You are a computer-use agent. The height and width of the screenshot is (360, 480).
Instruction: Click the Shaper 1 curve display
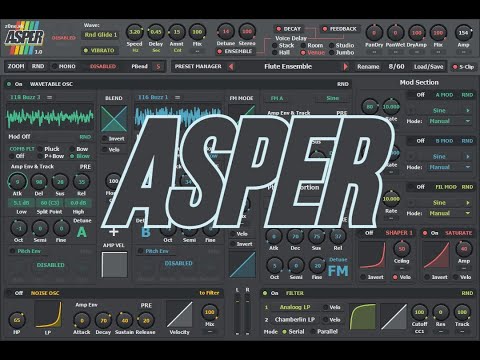pos(372,255)
